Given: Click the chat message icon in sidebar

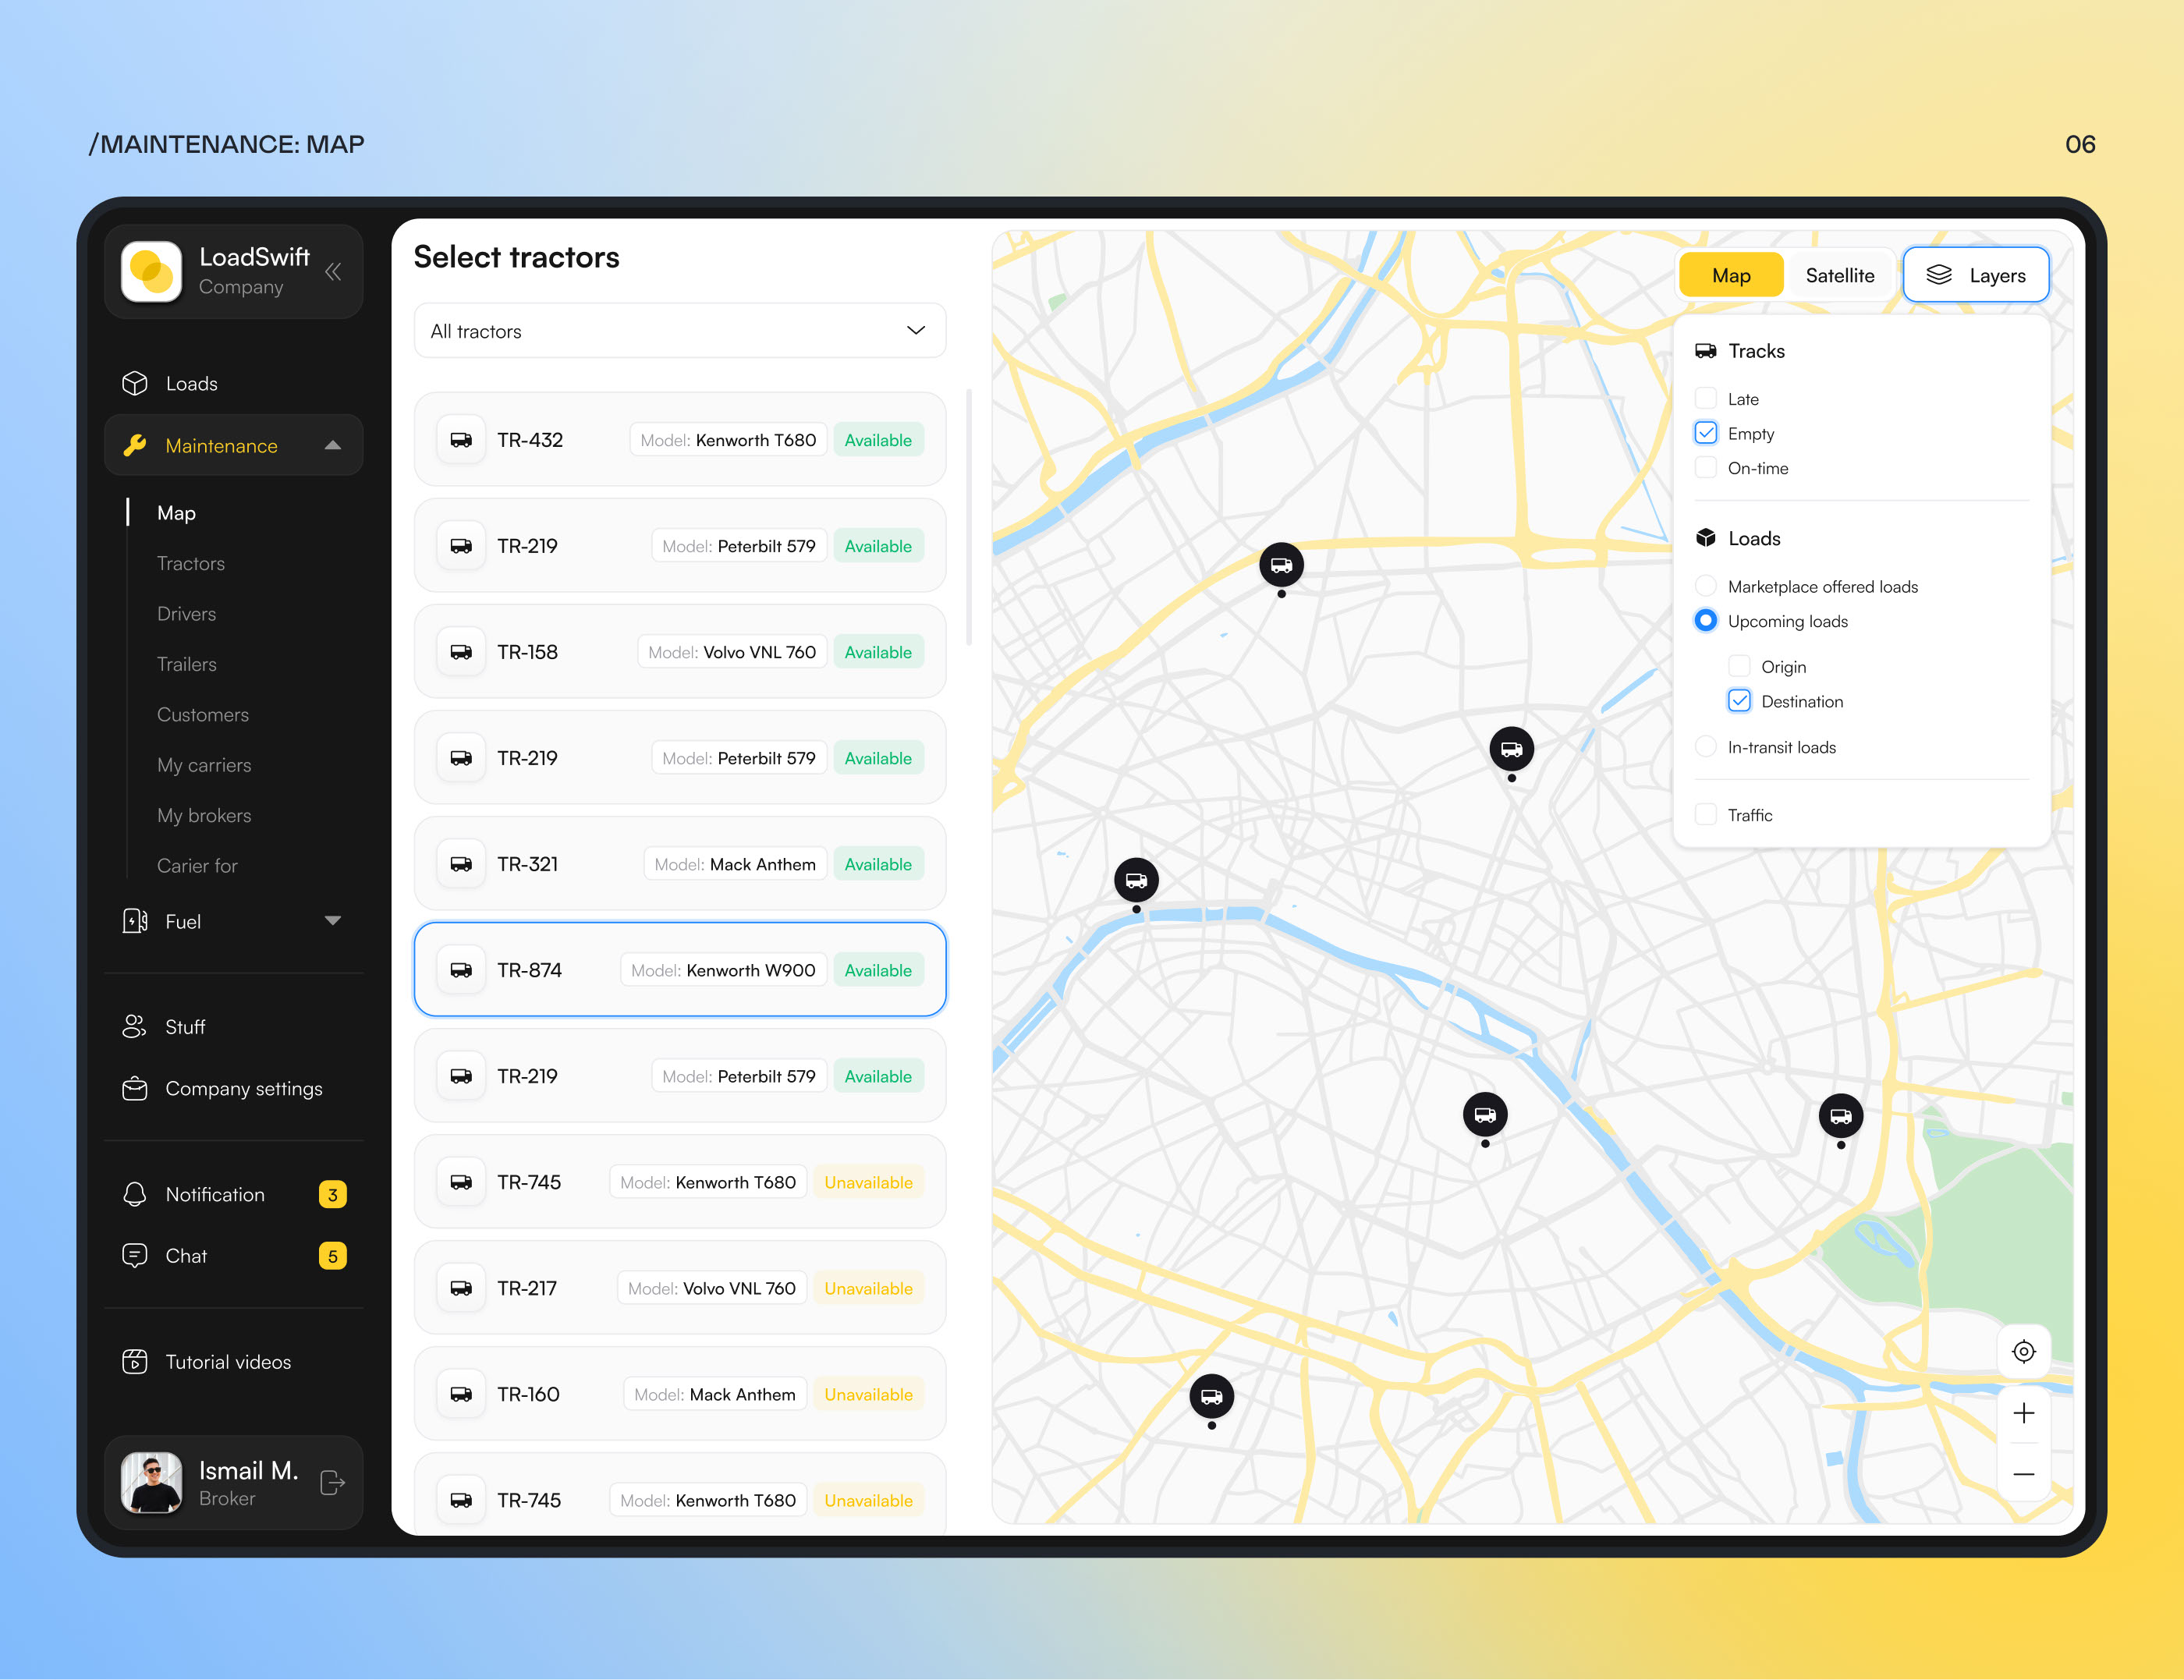Looking at the screenshot, I should click(x=136, y=1256).
